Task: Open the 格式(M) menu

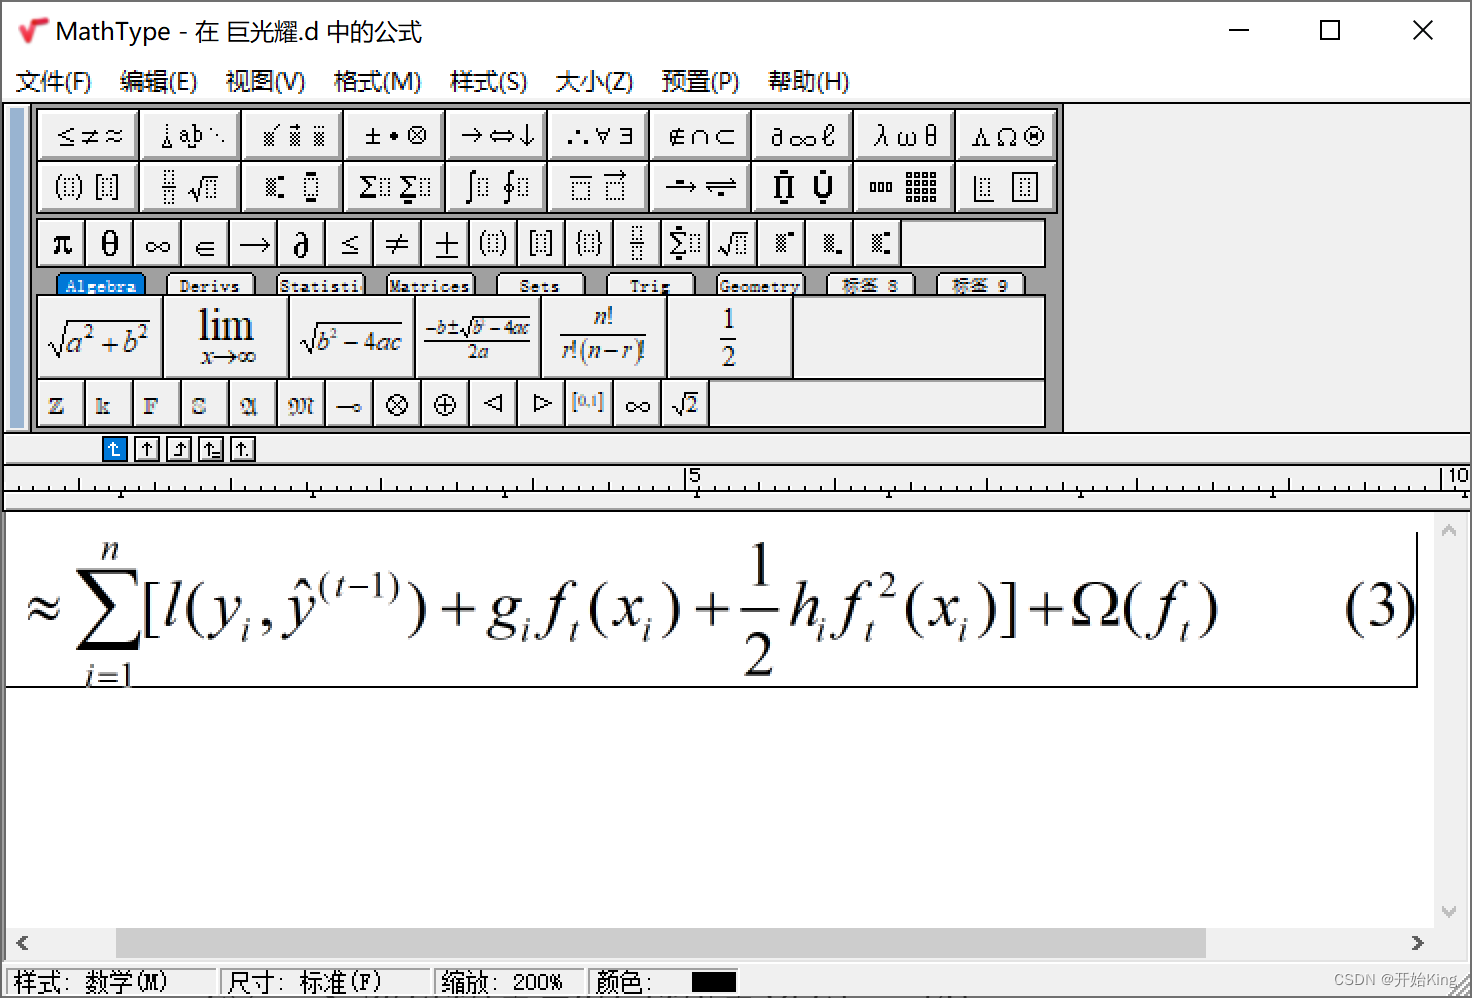Action: point(377,81)
